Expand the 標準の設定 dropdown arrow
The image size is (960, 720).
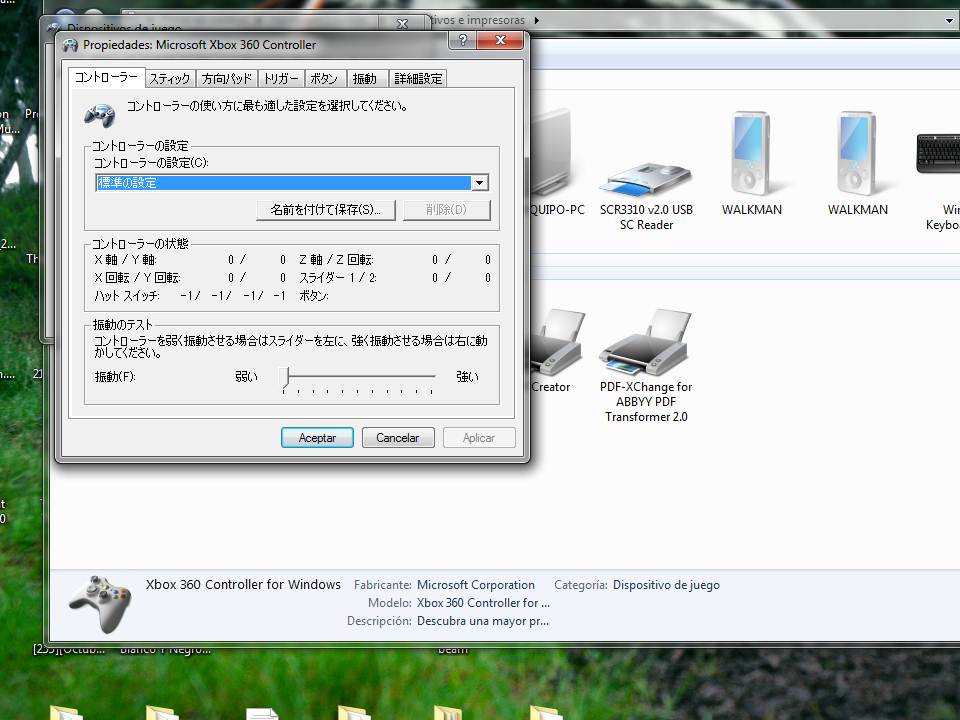(x=479, y=182)
